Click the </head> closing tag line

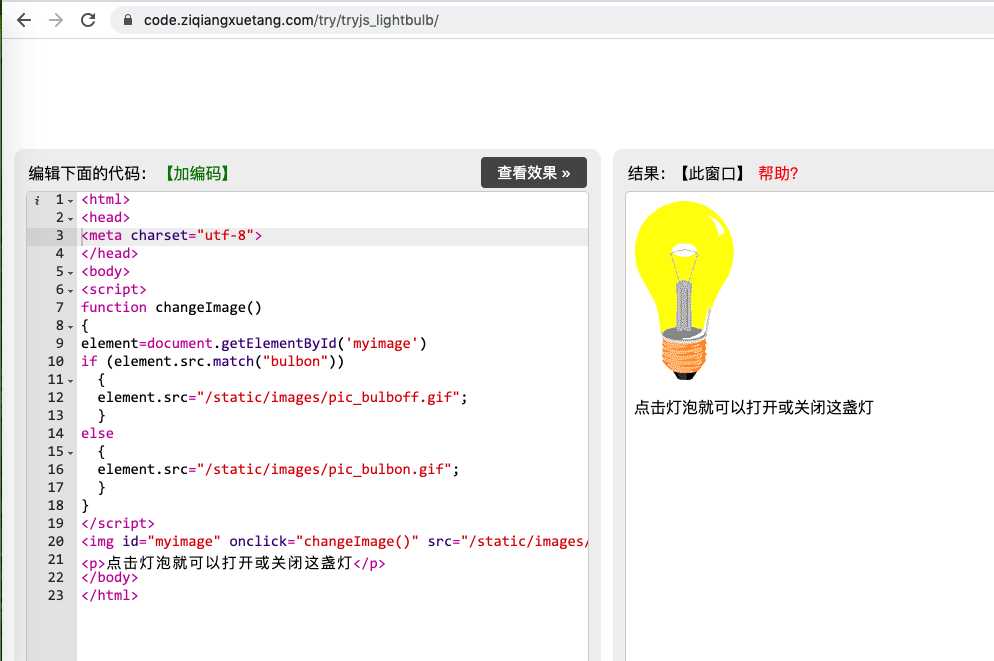pyautogui.click(x=110, y=253)
